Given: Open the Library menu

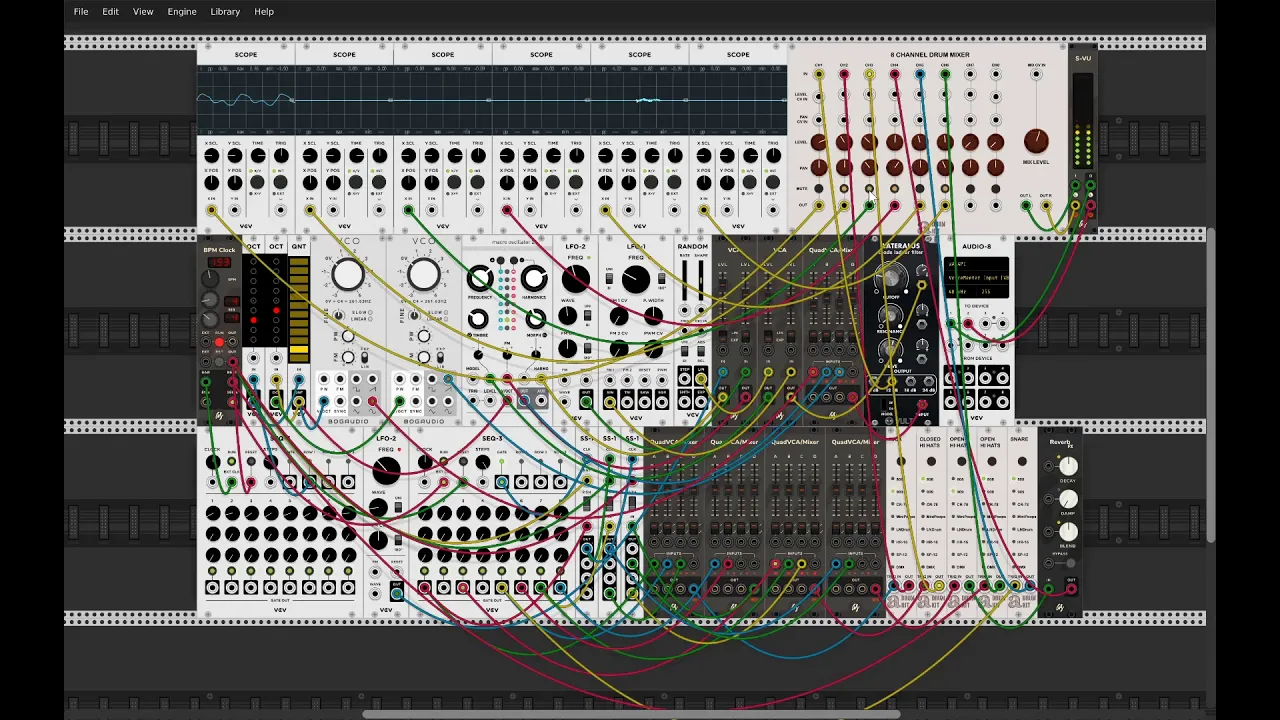Looking at the screenshot, I should click(225, 11).
